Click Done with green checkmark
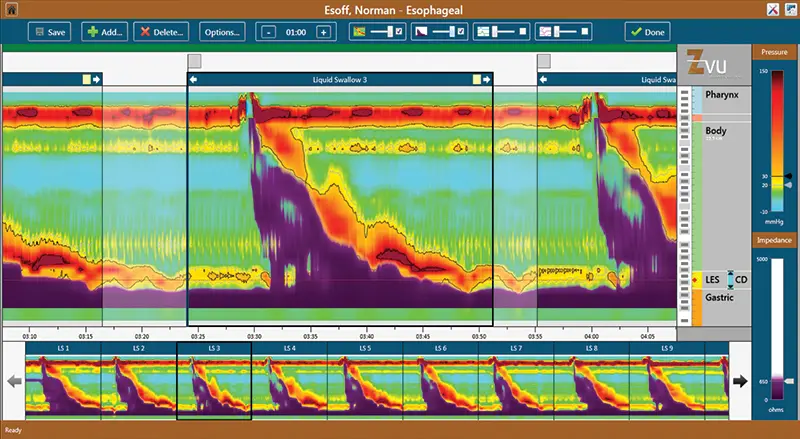The height and width of the screenshot is (439, 800). 647,32
